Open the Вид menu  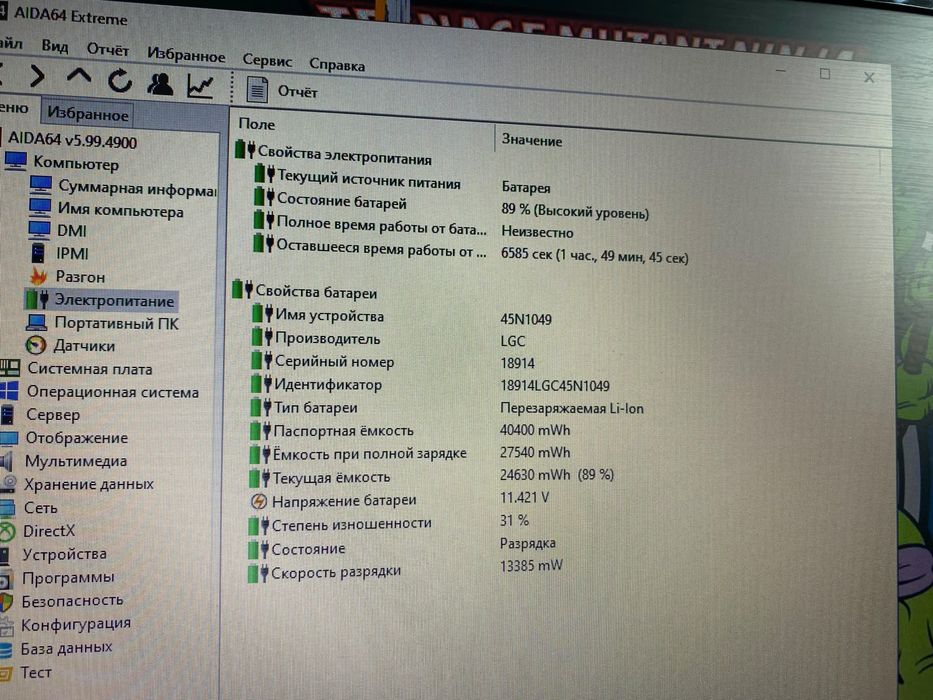55,46
